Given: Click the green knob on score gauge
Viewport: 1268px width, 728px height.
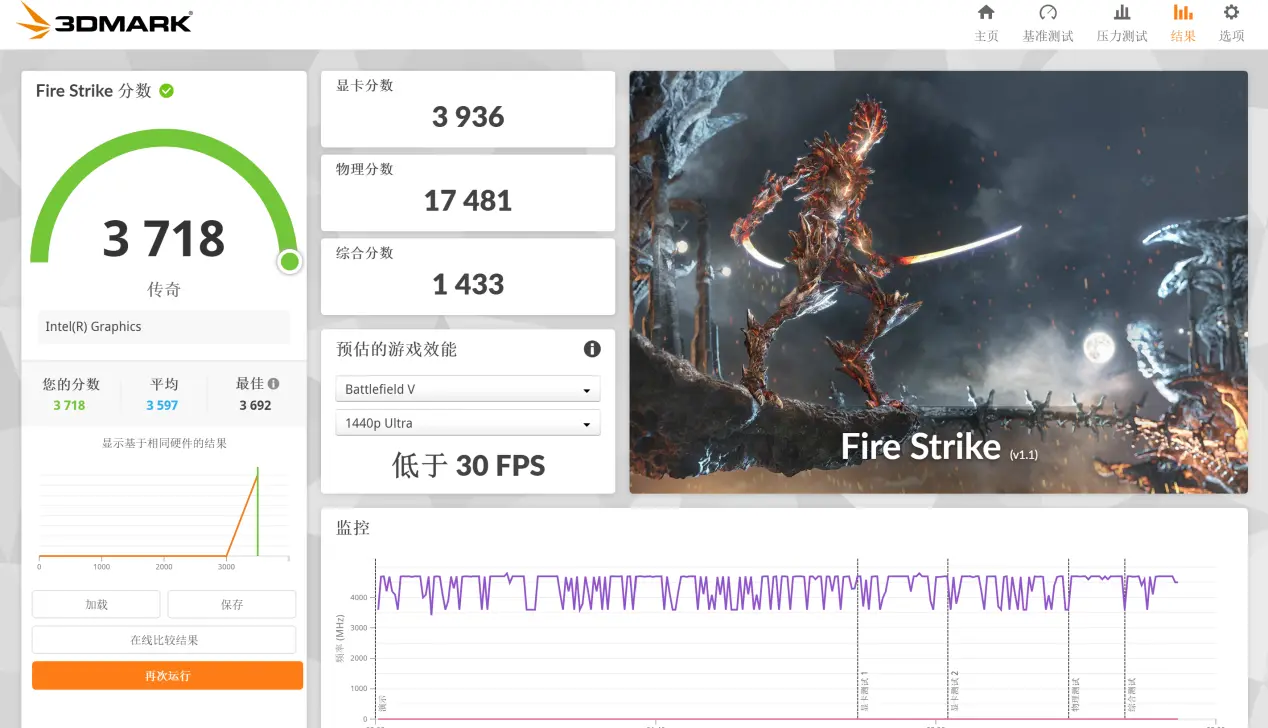Looking at the screenshot, I should point(290,262).
